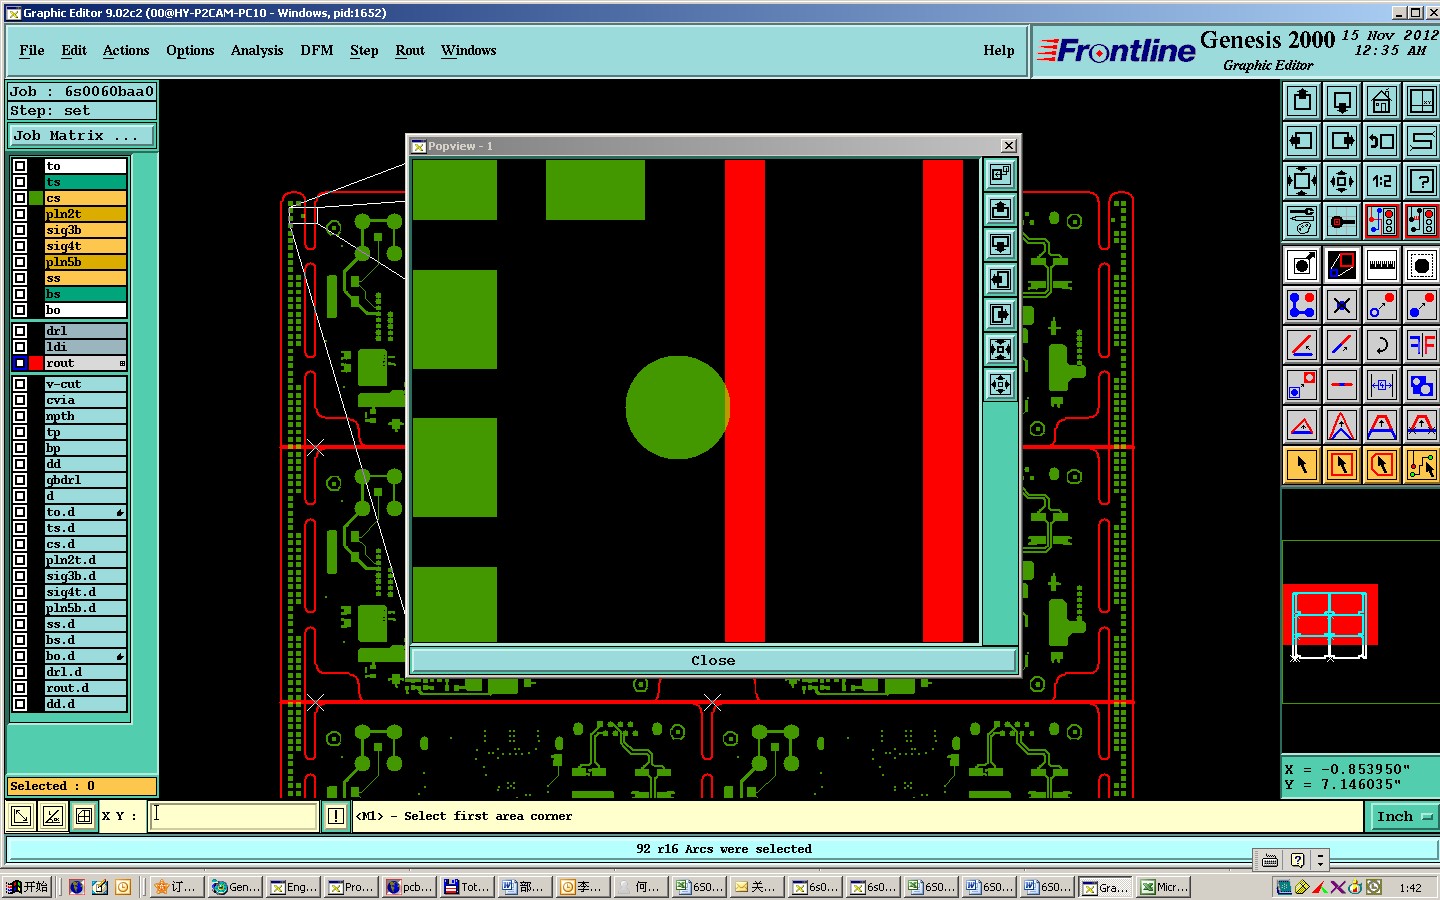Click the green swatch of cs layer

(36, 198)
